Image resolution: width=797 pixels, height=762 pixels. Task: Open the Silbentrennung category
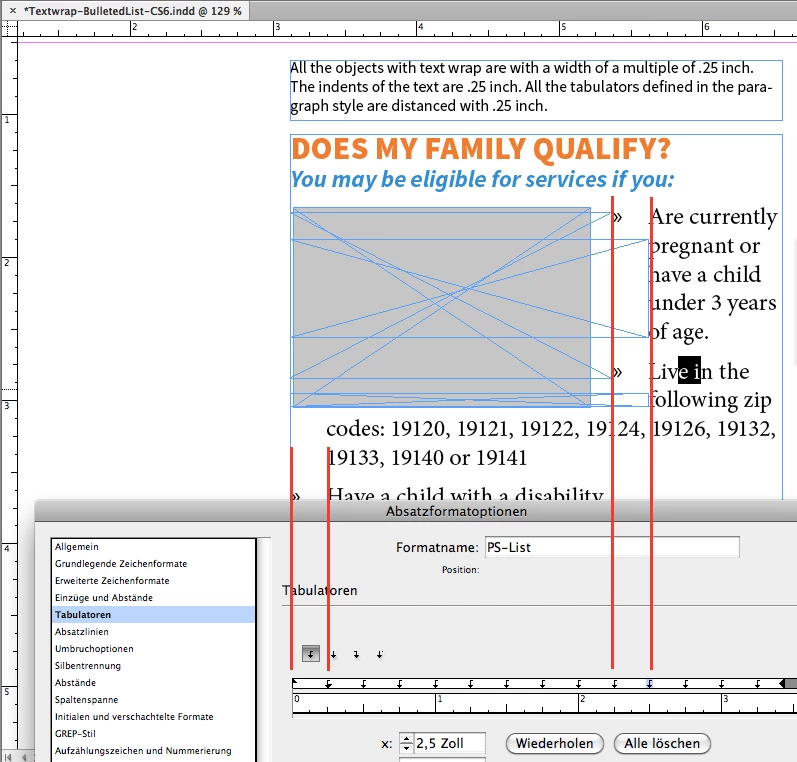153,665
